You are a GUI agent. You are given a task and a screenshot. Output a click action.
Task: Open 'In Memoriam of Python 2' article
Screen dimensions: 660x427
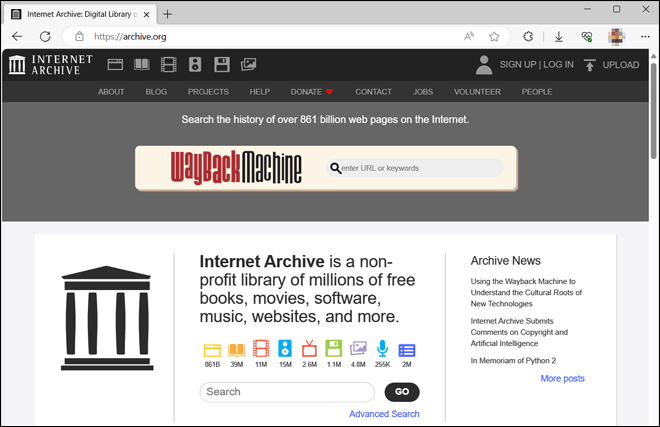coord(513,361)
